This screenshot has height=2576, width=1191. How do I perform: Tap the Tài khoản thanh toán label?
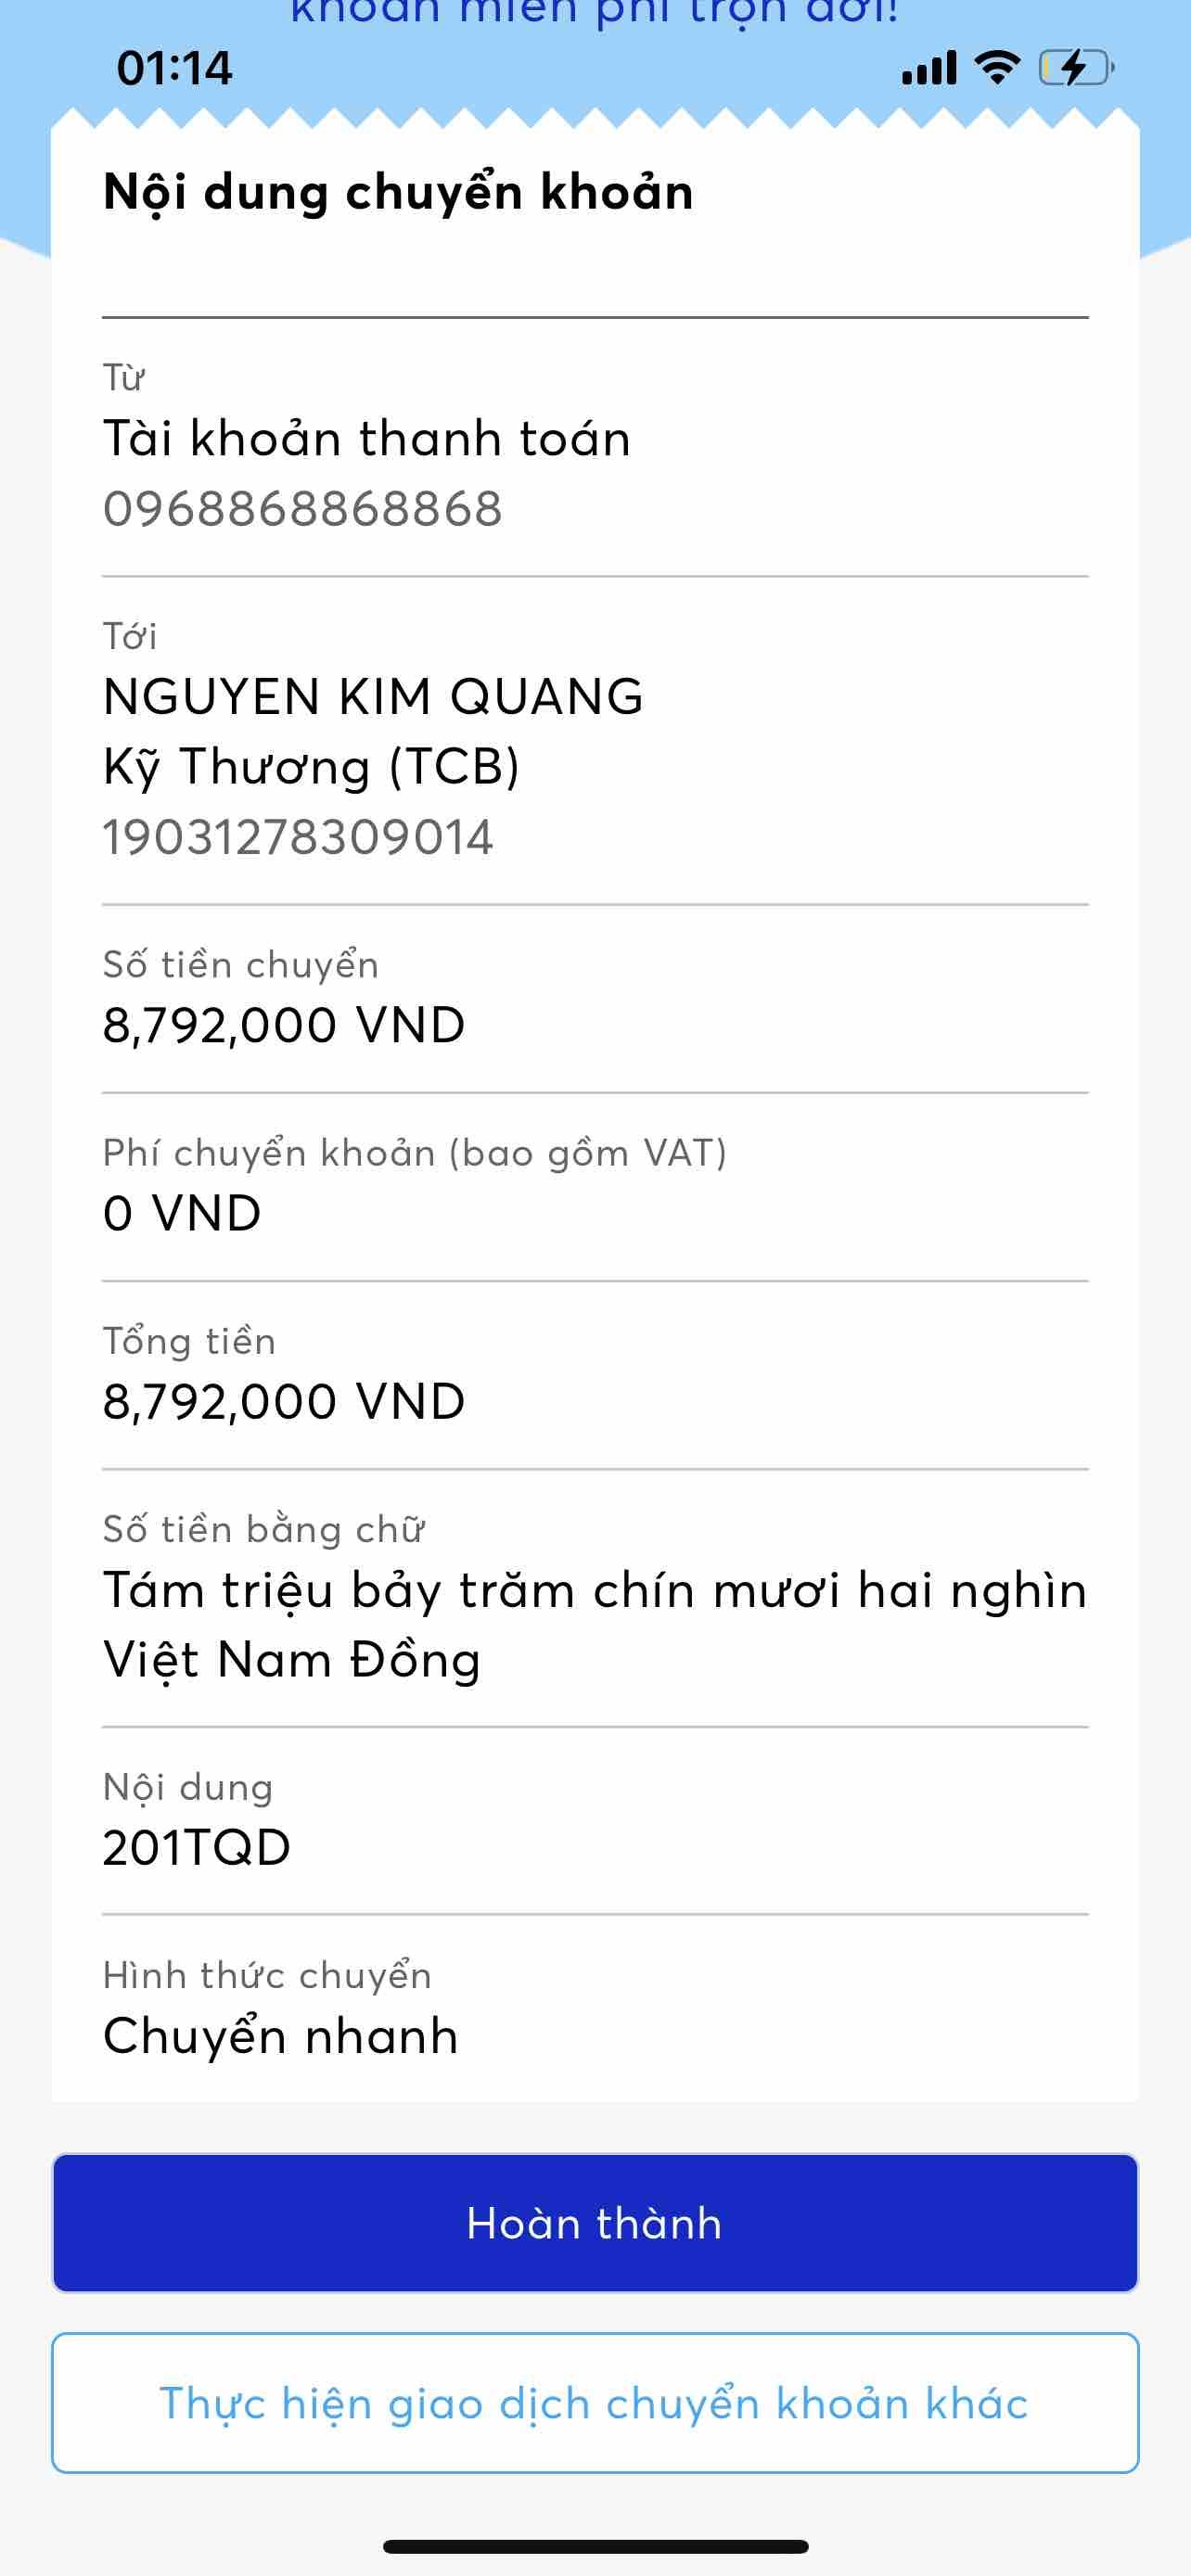[x=367, y=439]
